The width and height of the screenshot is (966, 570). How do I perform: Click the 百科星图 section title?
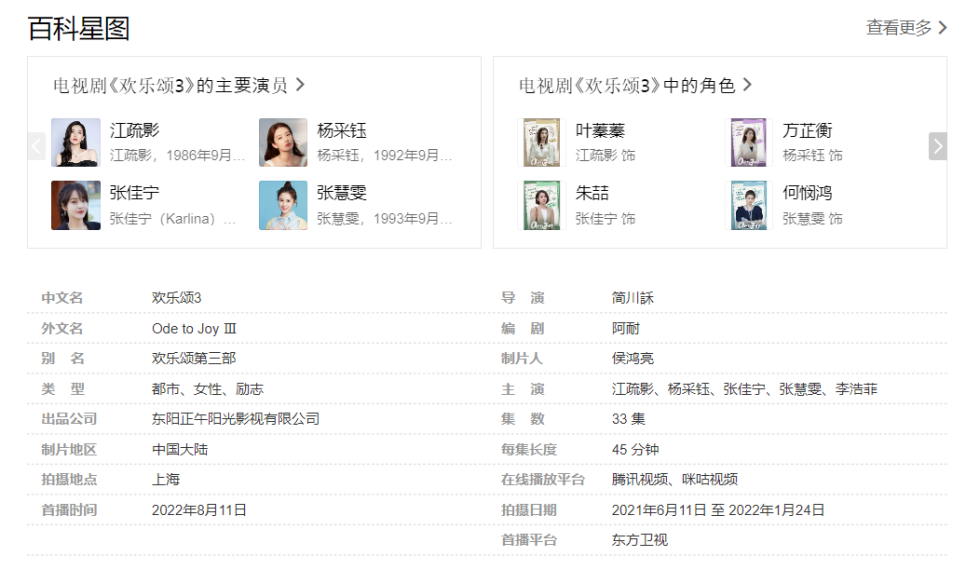tap(79, 29)
